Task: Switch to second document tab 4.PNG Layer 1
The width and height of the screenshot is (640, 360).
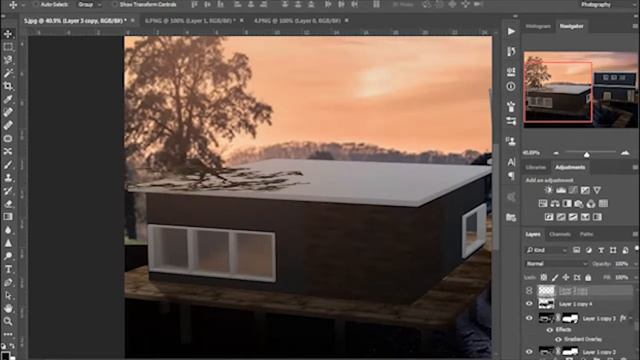Action: (190, 20)
